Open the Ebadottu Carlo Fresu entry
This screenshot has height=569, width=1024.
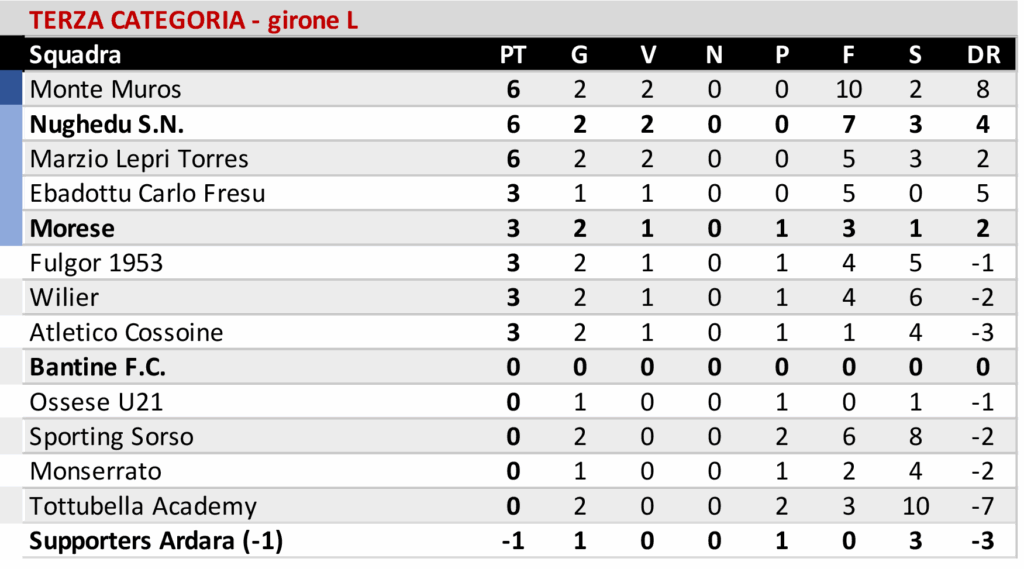(148, 193)
